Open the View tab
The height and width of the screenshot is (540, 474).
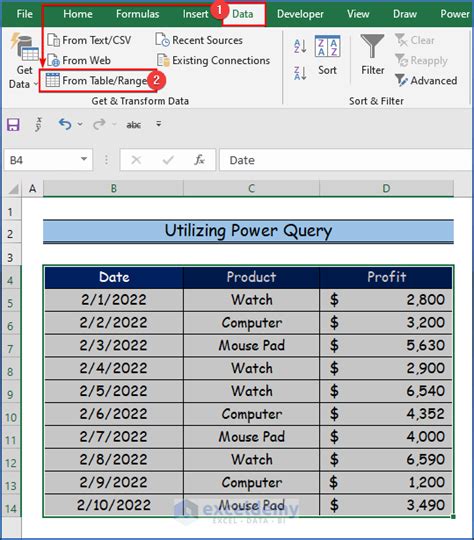point(358,14)
